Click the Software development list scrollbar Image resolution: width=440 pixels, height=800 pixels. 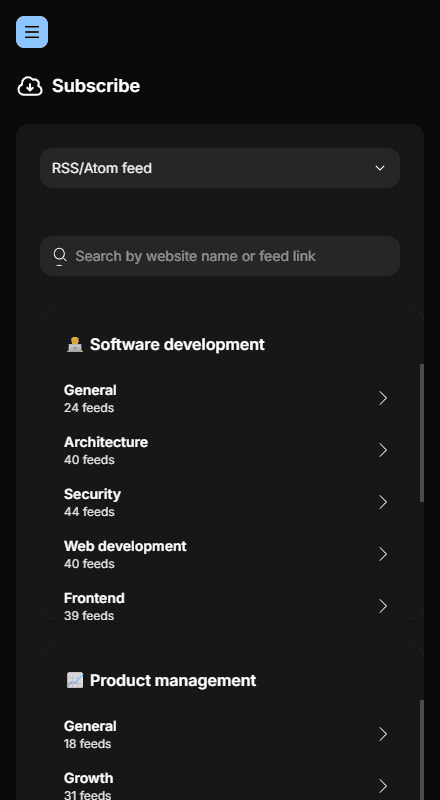(x=422, y=433)
